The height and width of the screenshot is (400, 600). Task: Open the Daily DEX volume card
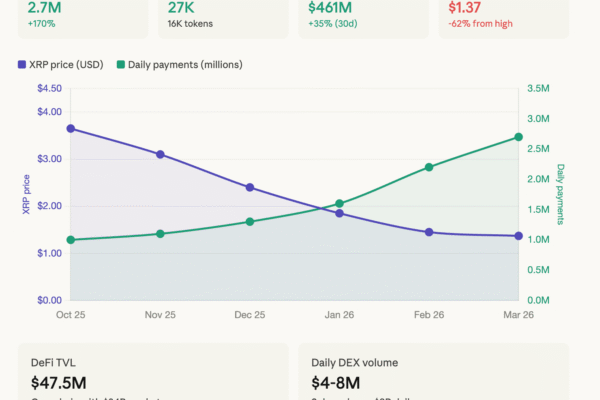(433, 373)
